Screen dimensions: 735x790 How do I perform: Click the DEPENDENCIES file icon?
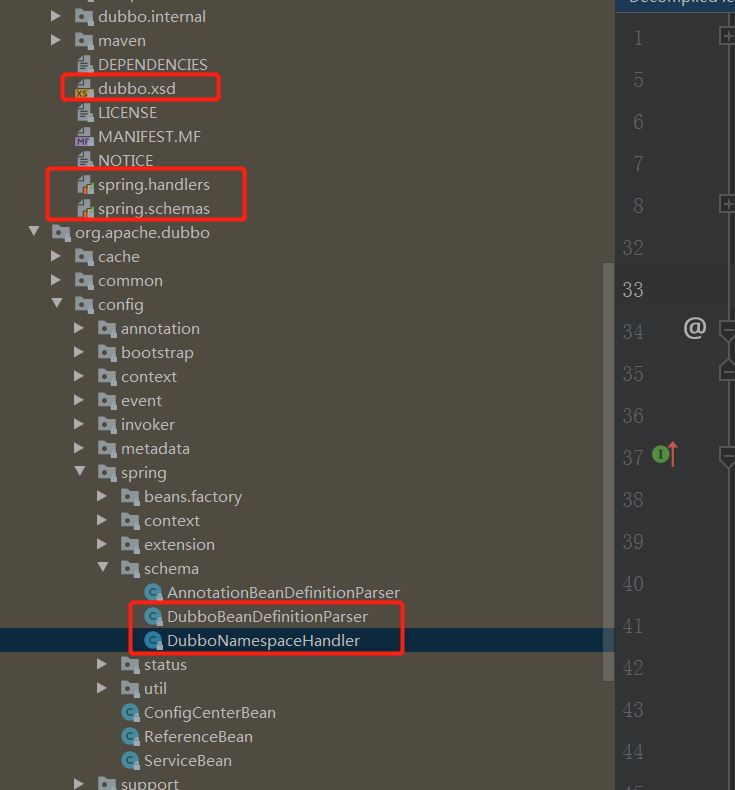[x=86, y=64]
